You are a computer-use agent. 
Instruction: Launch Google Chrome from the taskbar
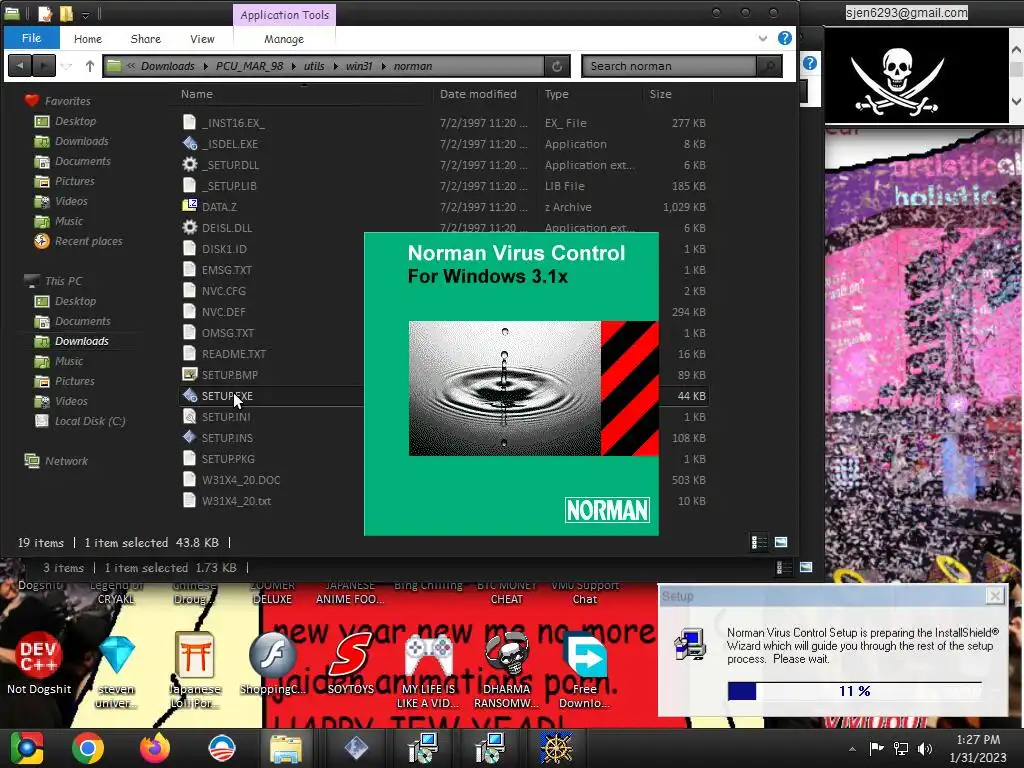[88, 748]
